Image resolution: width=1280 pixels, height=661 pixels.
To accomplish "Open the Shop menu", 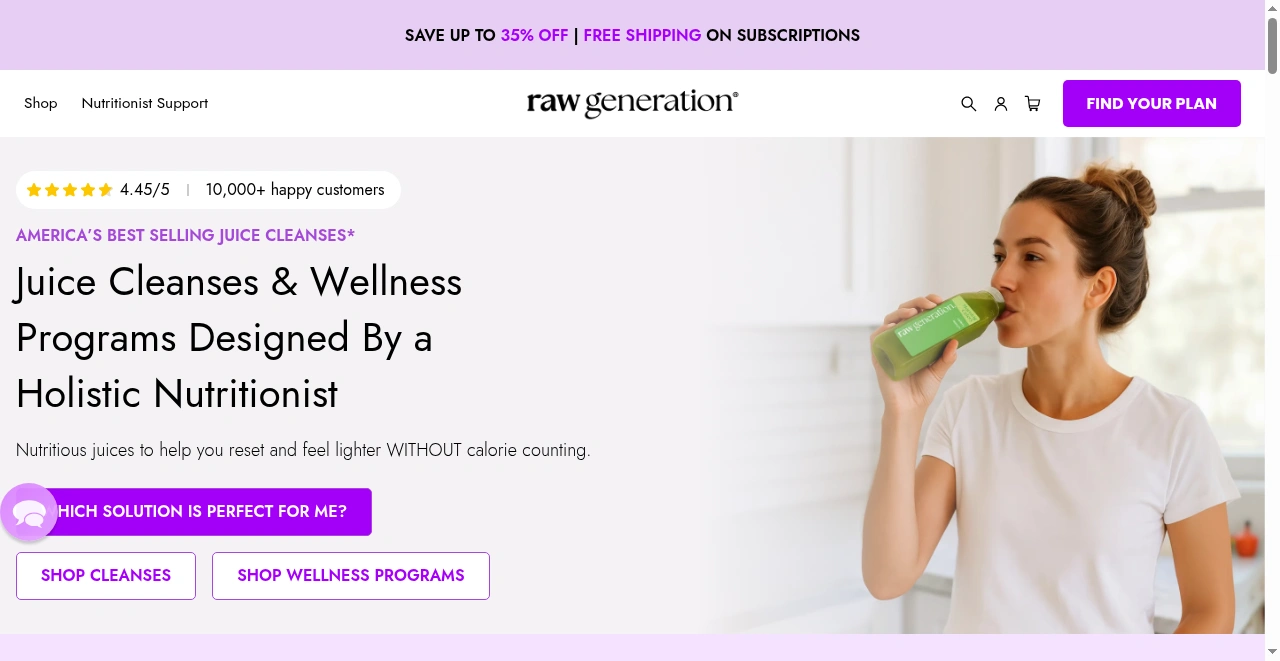I will (41, 103).
